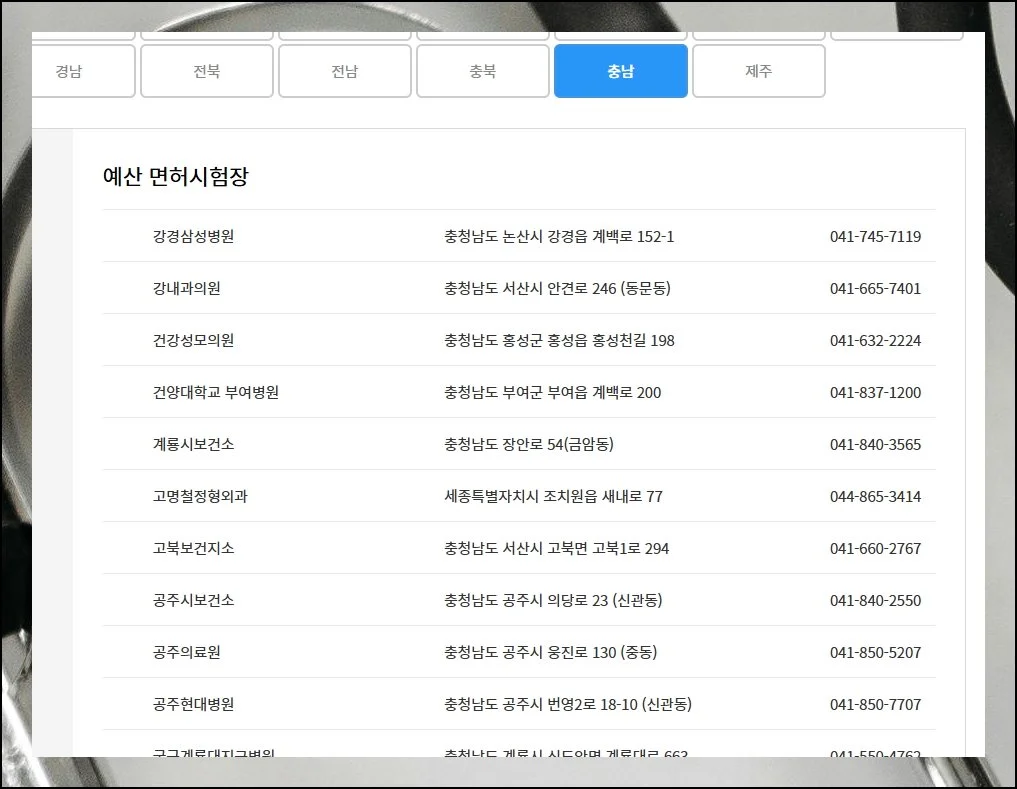Open the 전남 region list
Viewport: 1017px width, 789px height.
[345, 70]
